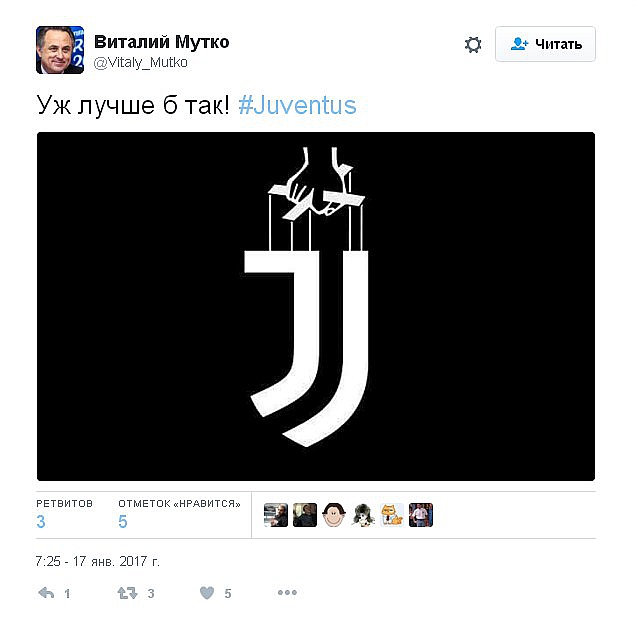636x621 pixels.
Task: Click the second liker's dark avatar
Action: click(x=305, y=515)
